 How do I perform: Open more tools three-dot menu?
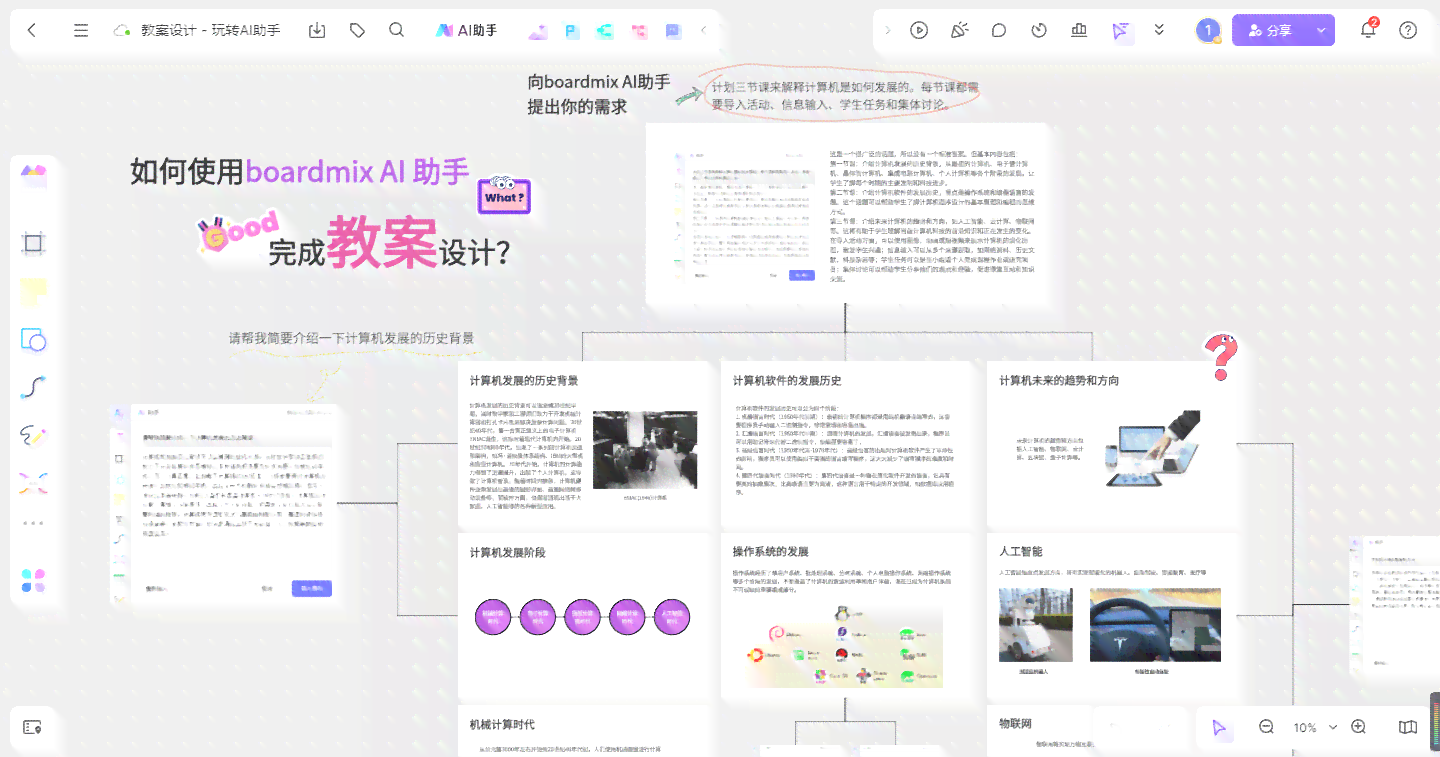tap(34, 523)
